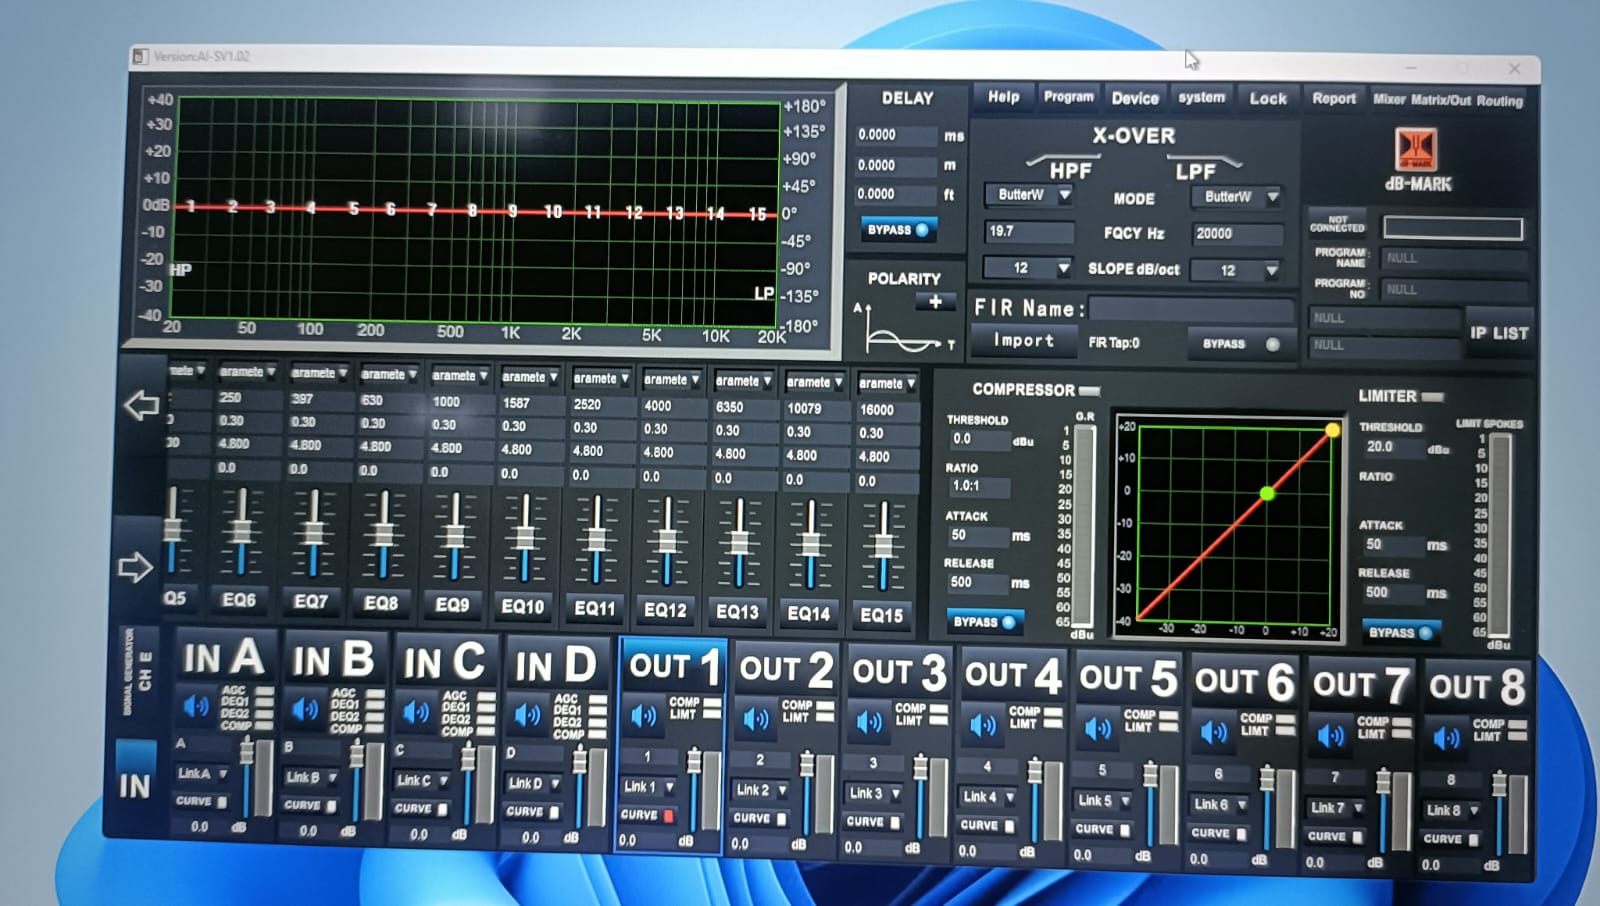Open the Link 8 dropdown on OUT 8
The image size is (1600, 906).
point(1452,810)
